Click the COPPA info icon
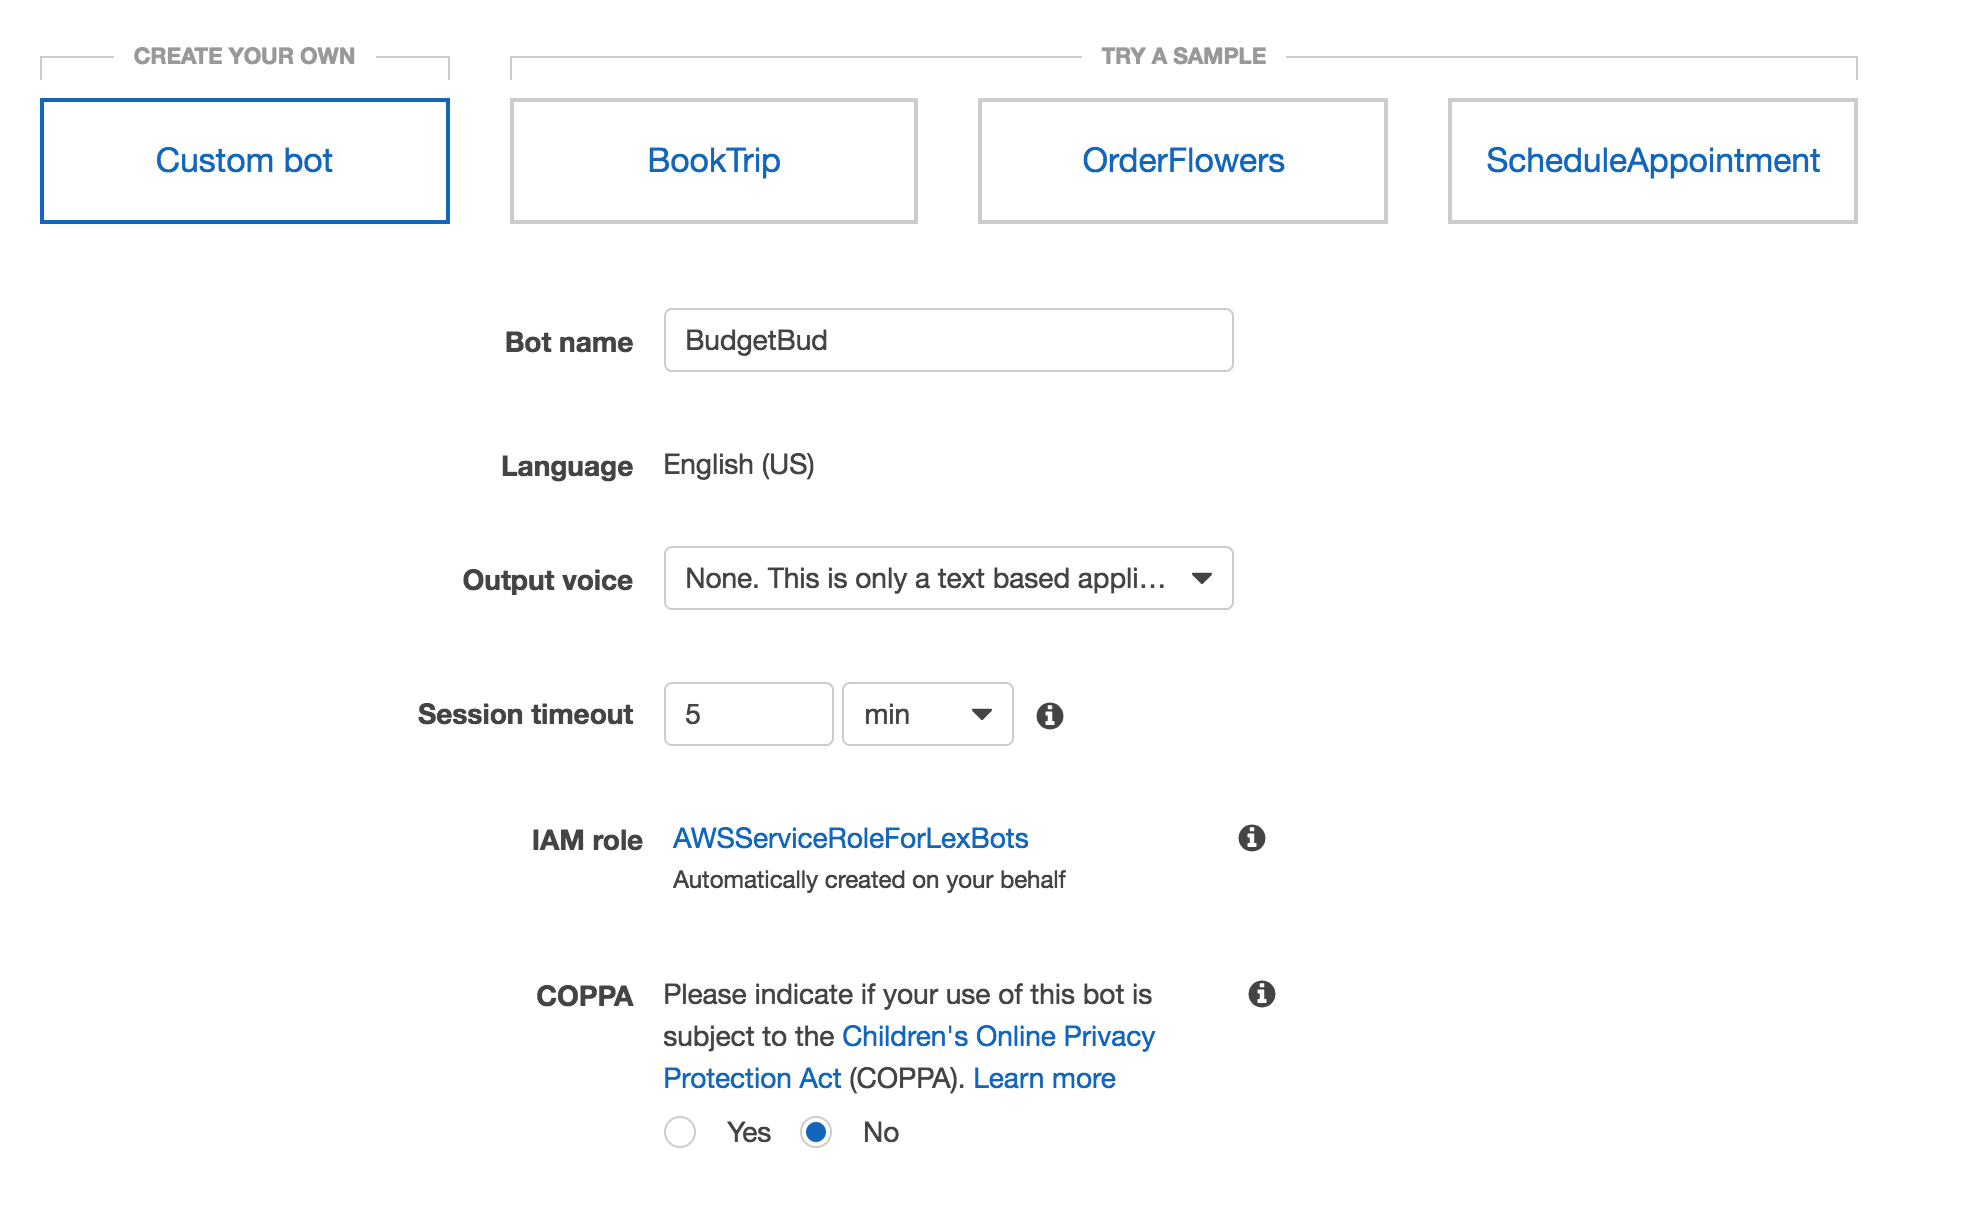1964x1220 pixels. click(x=1262, y=993)
